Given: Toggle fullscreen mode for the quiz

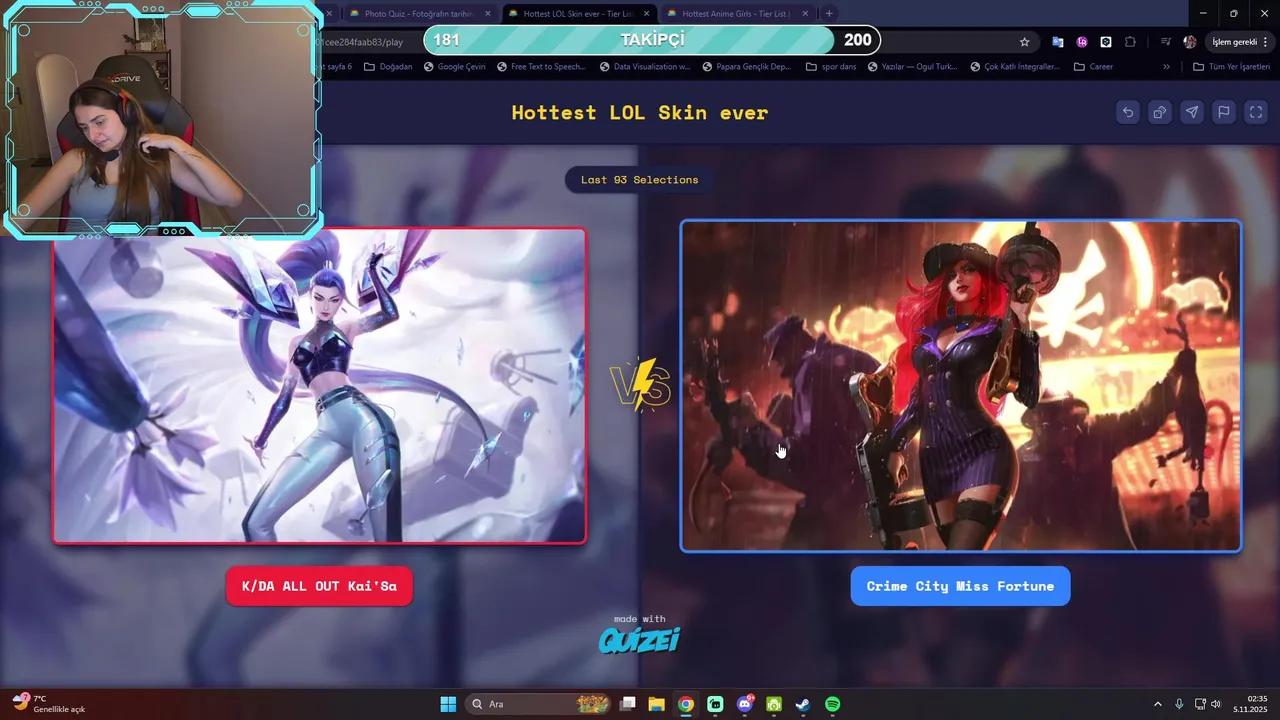Looking at the screenshot, I should pos(1256,112).
